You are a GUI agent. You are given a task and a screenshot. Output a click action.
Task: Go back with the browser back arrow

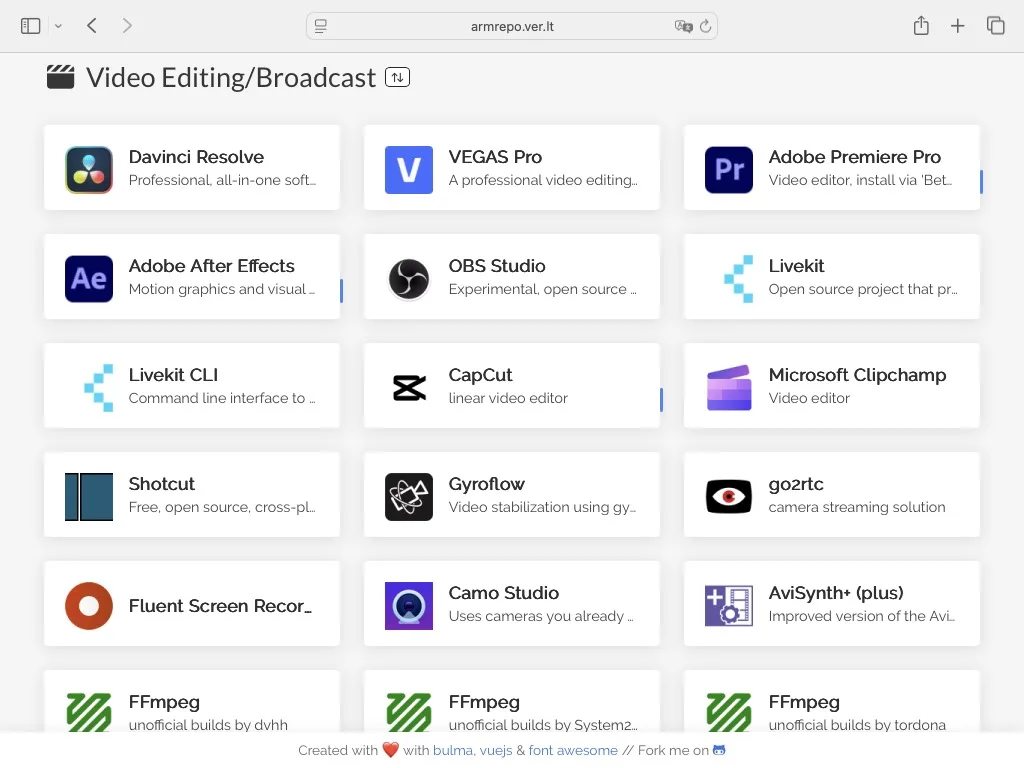click(92, 26)
